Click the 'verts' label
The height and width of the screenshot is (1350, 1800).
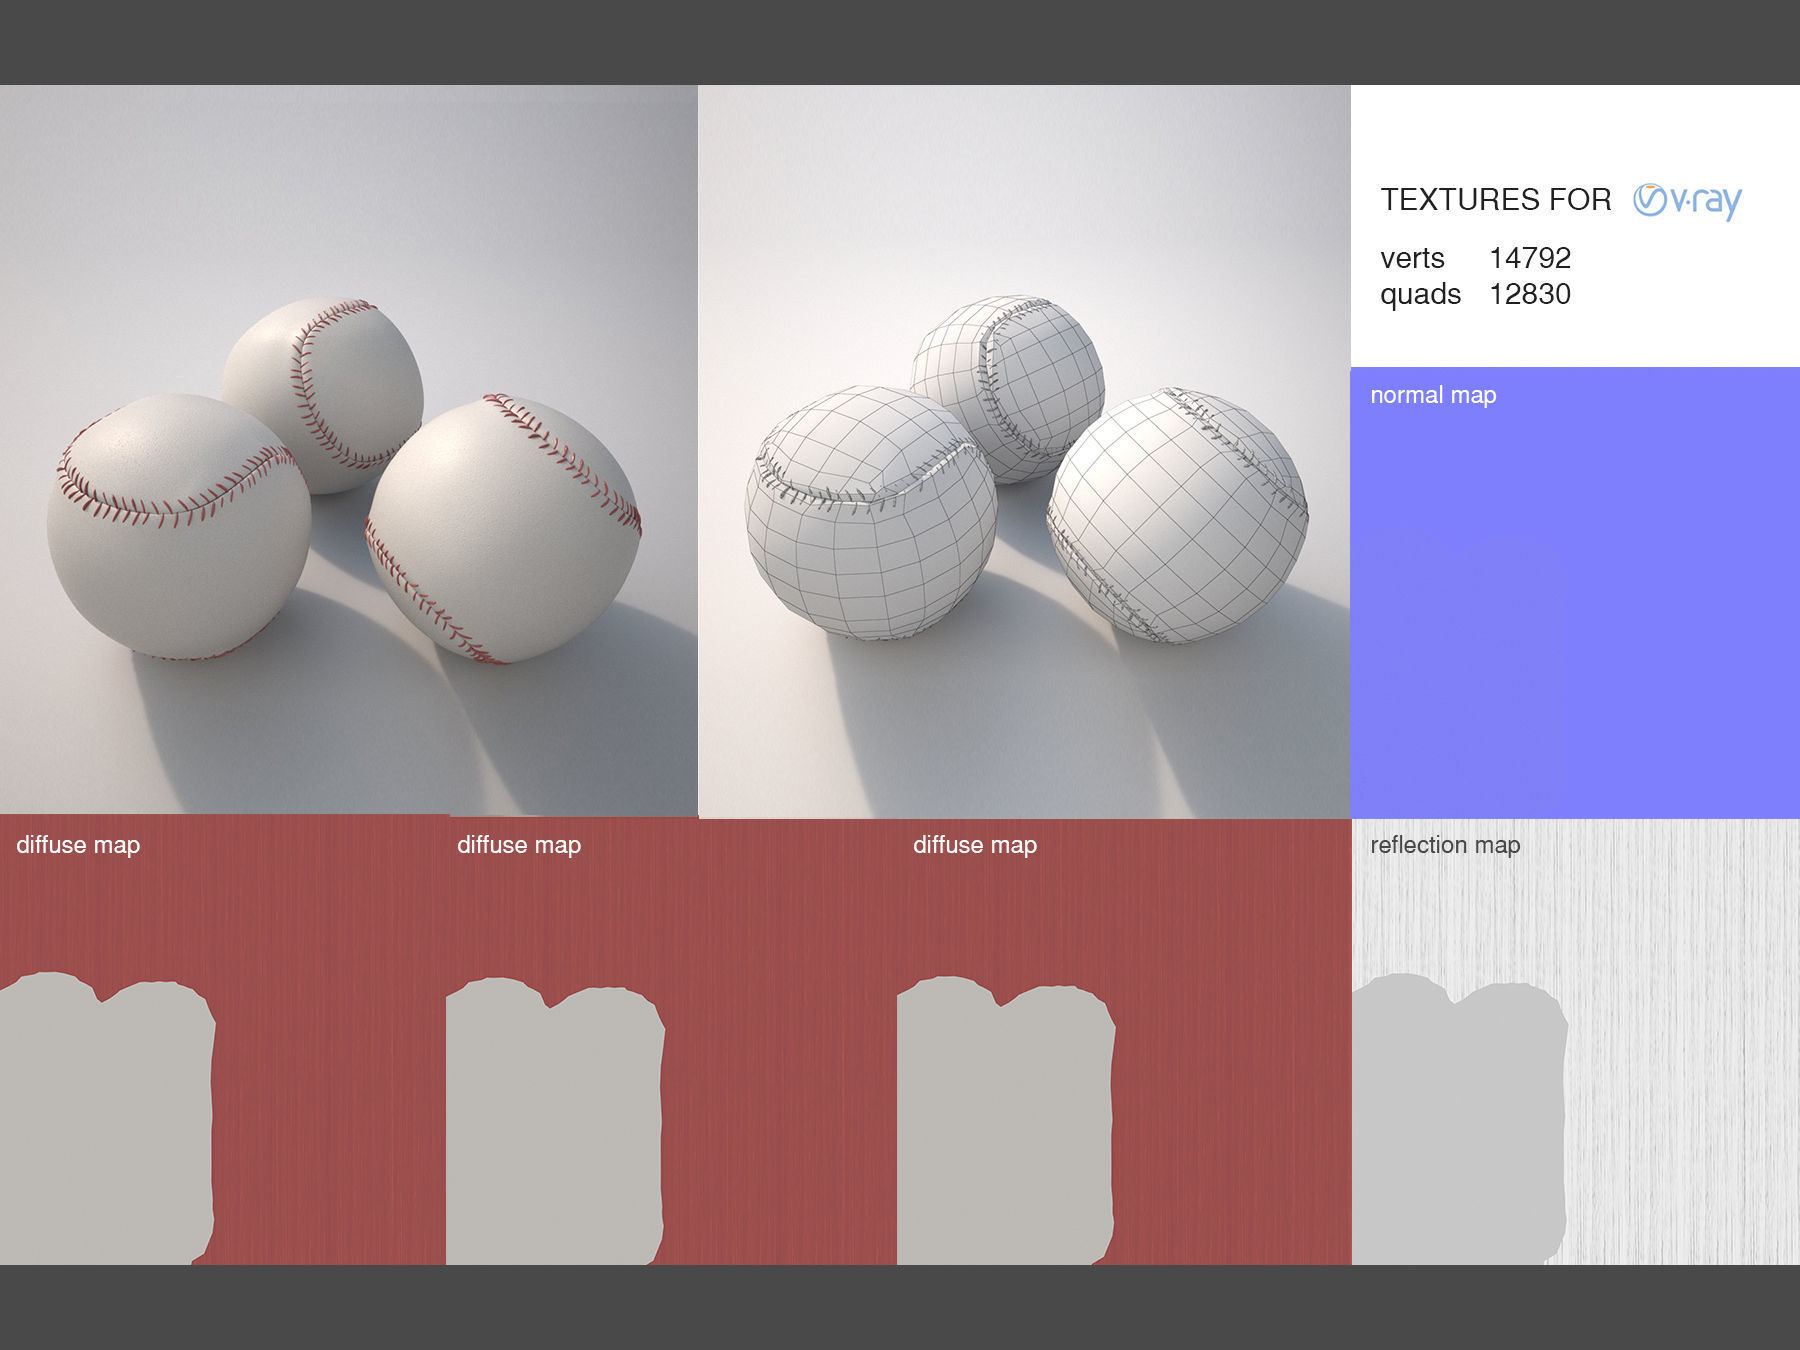coord(1412,259)
